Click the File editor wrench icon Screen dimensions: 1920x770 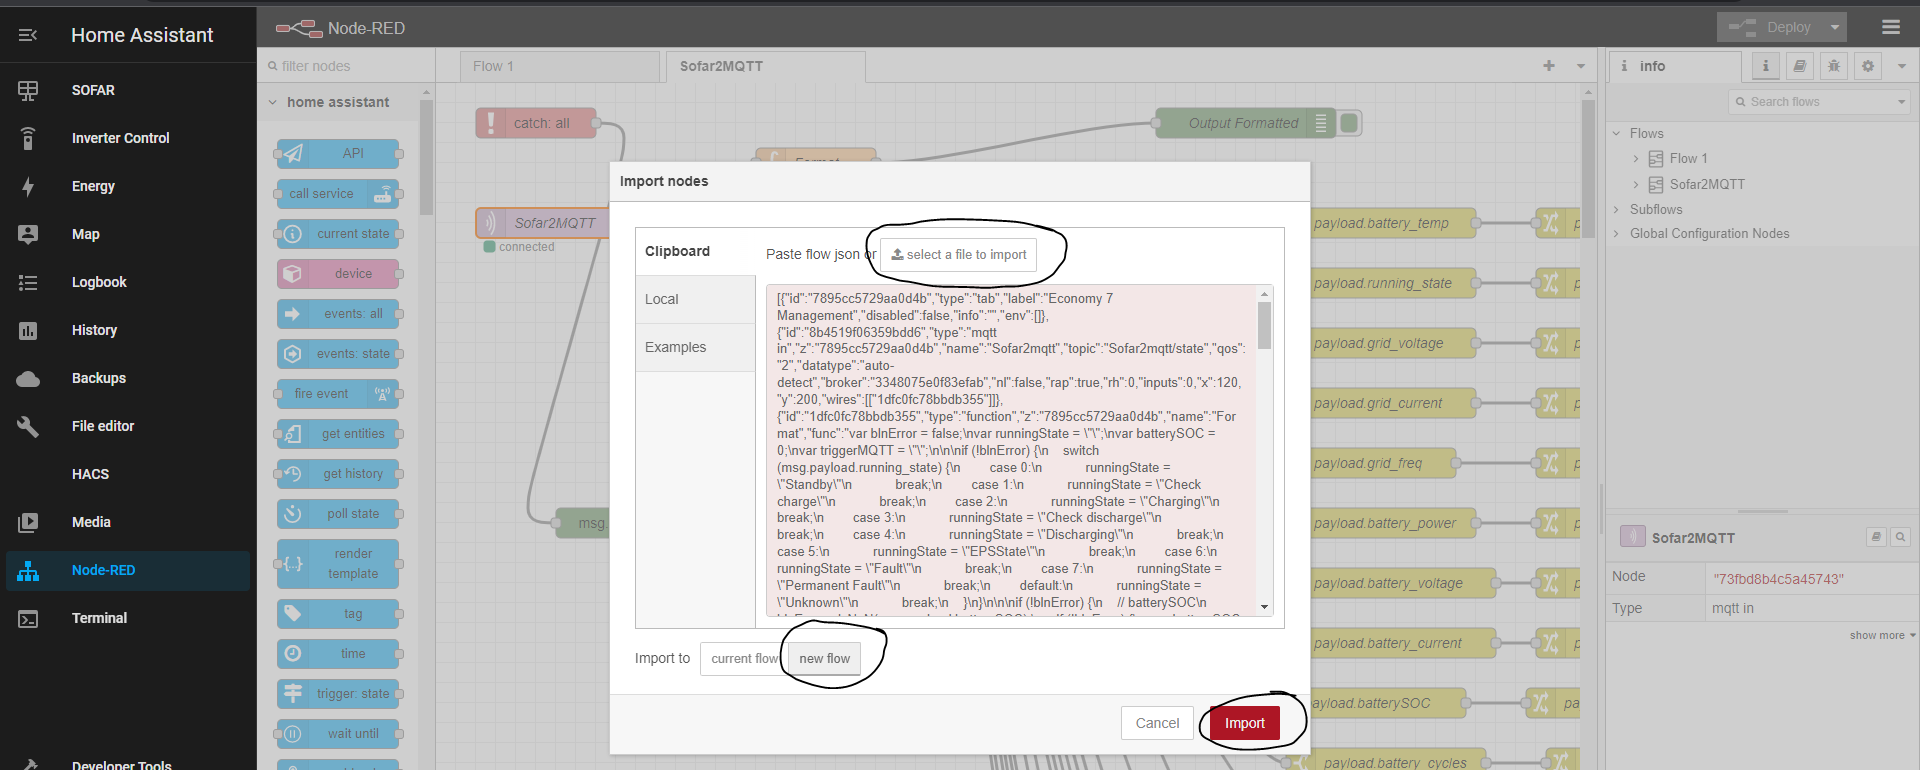[x=28, y=426]
